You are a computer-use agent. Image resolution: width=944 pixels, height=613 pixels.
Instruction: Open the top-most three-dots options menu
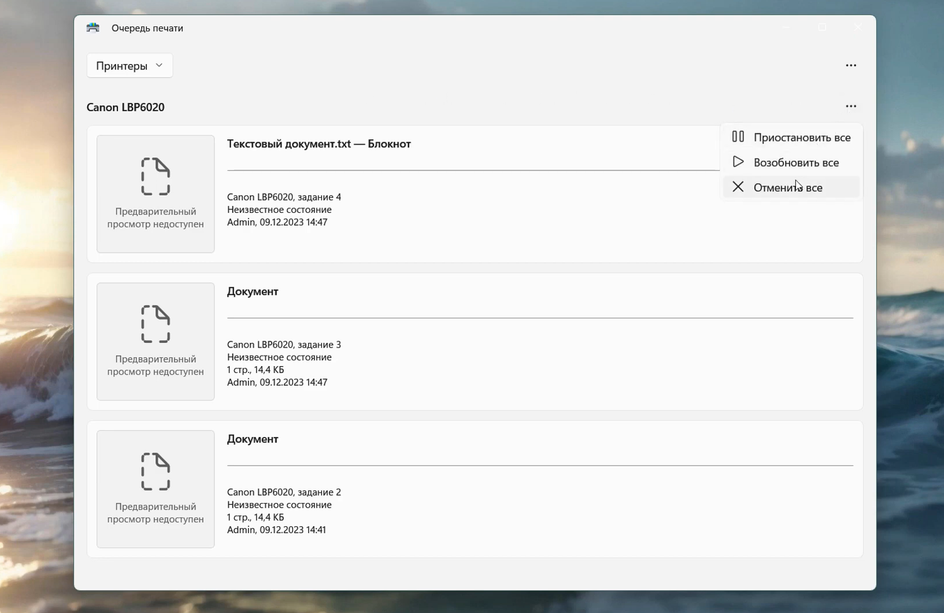(x=851, y=65)
